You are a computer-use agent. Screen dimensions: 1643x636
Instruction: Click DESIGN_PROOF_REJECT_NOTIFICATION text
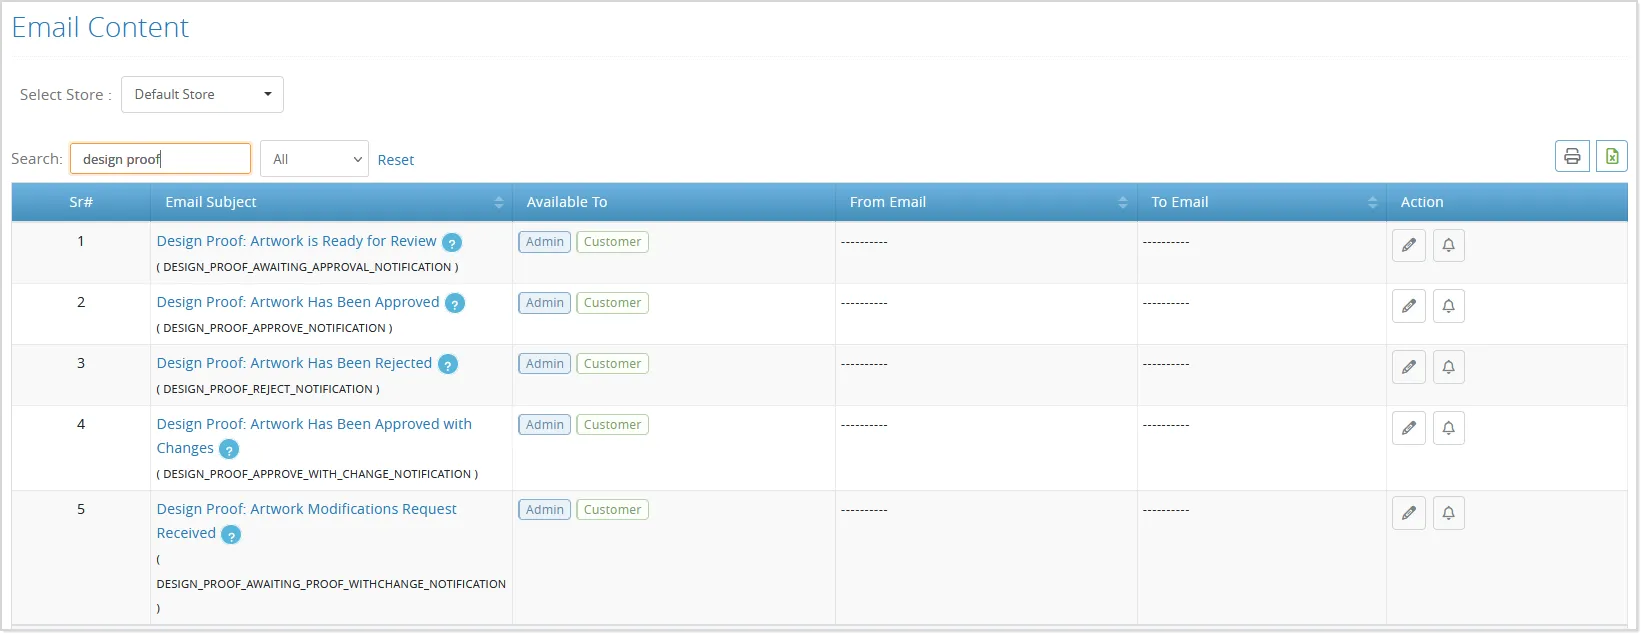click(268, 389)
